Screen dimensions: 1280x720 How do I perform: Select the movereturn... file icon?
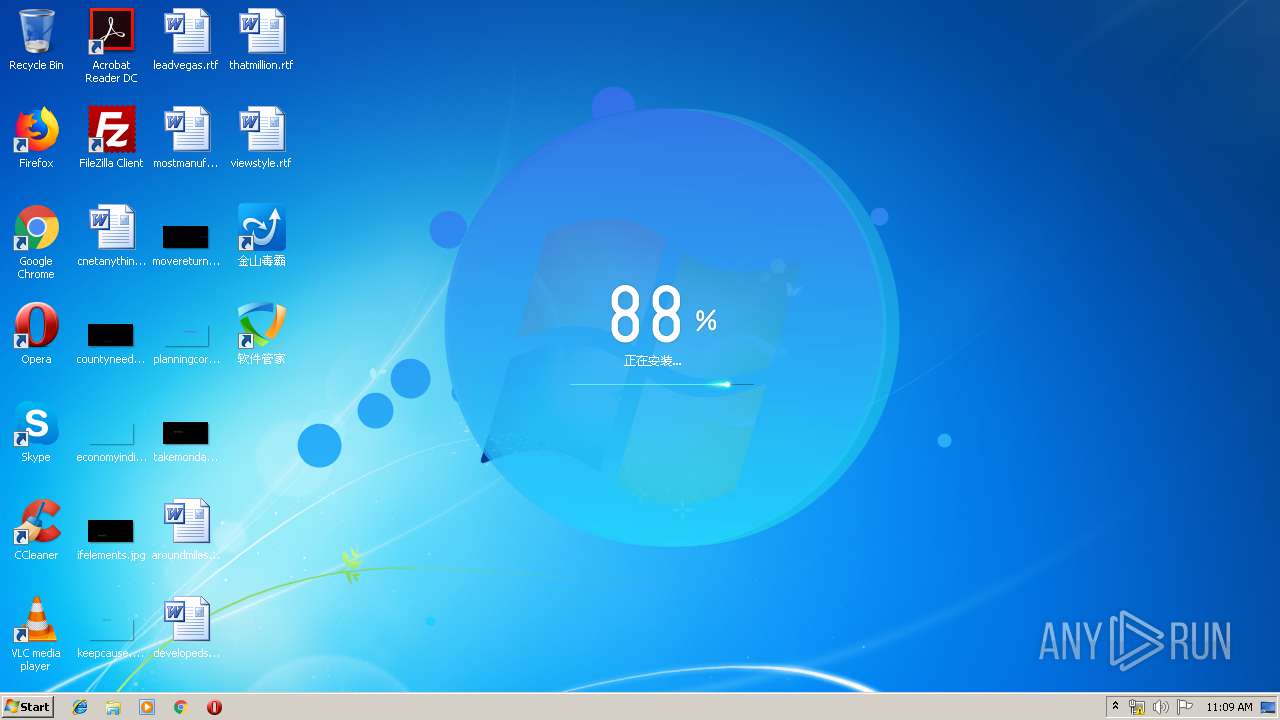(x=186, y=245)
